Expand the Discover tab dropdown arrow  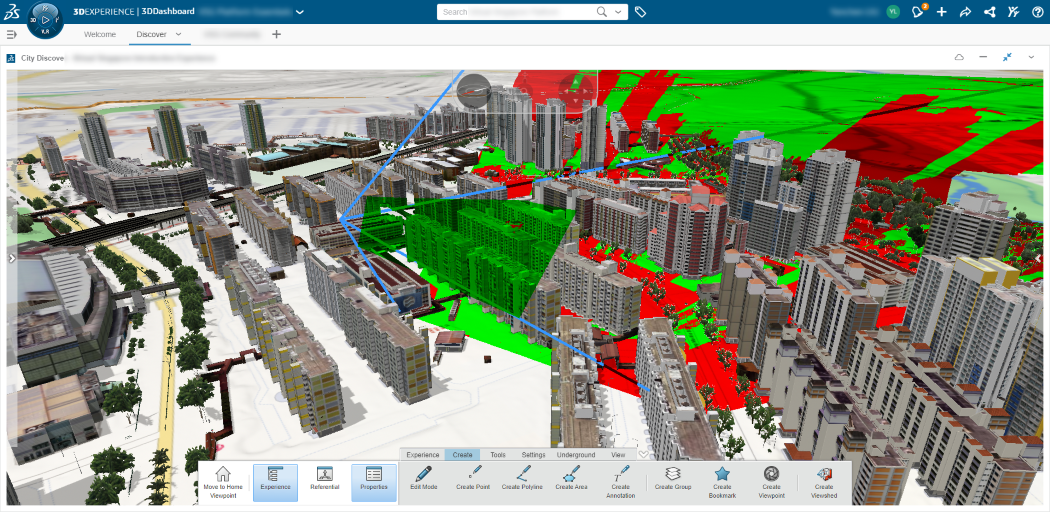click(178, 34)
